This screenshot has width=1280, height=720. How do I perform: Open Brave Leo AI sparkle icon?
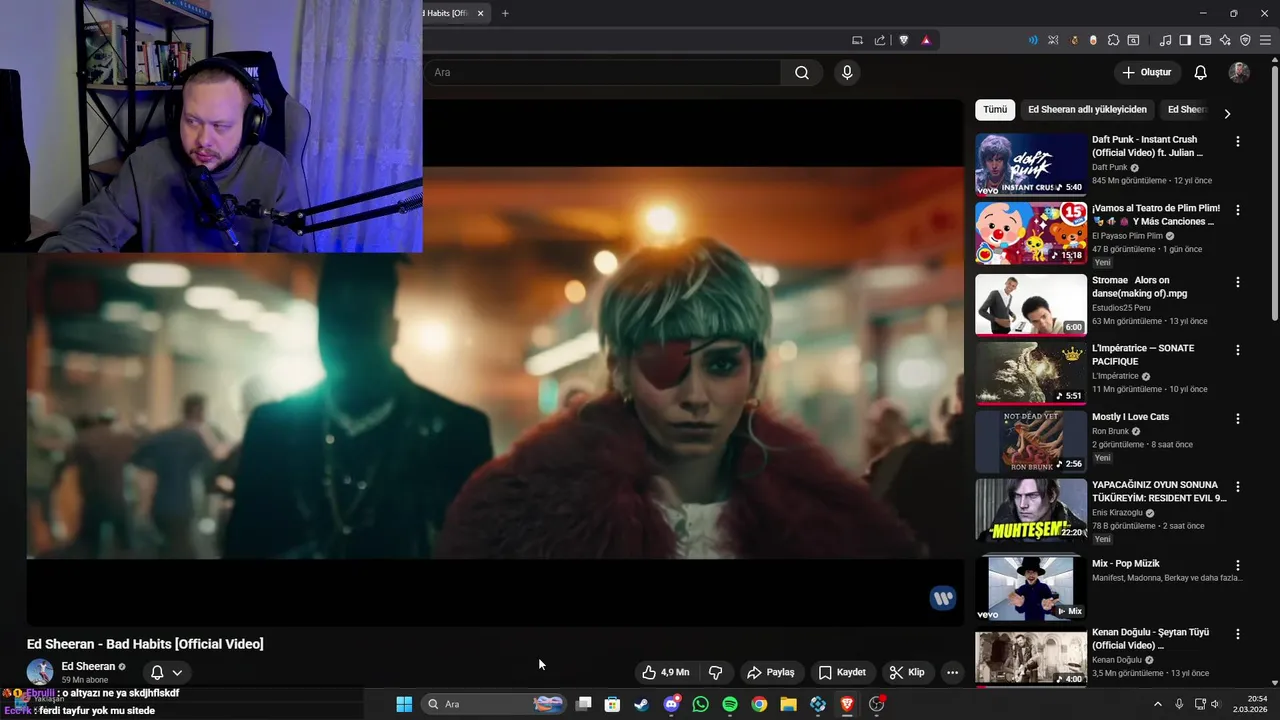[x=1225, y=40]
